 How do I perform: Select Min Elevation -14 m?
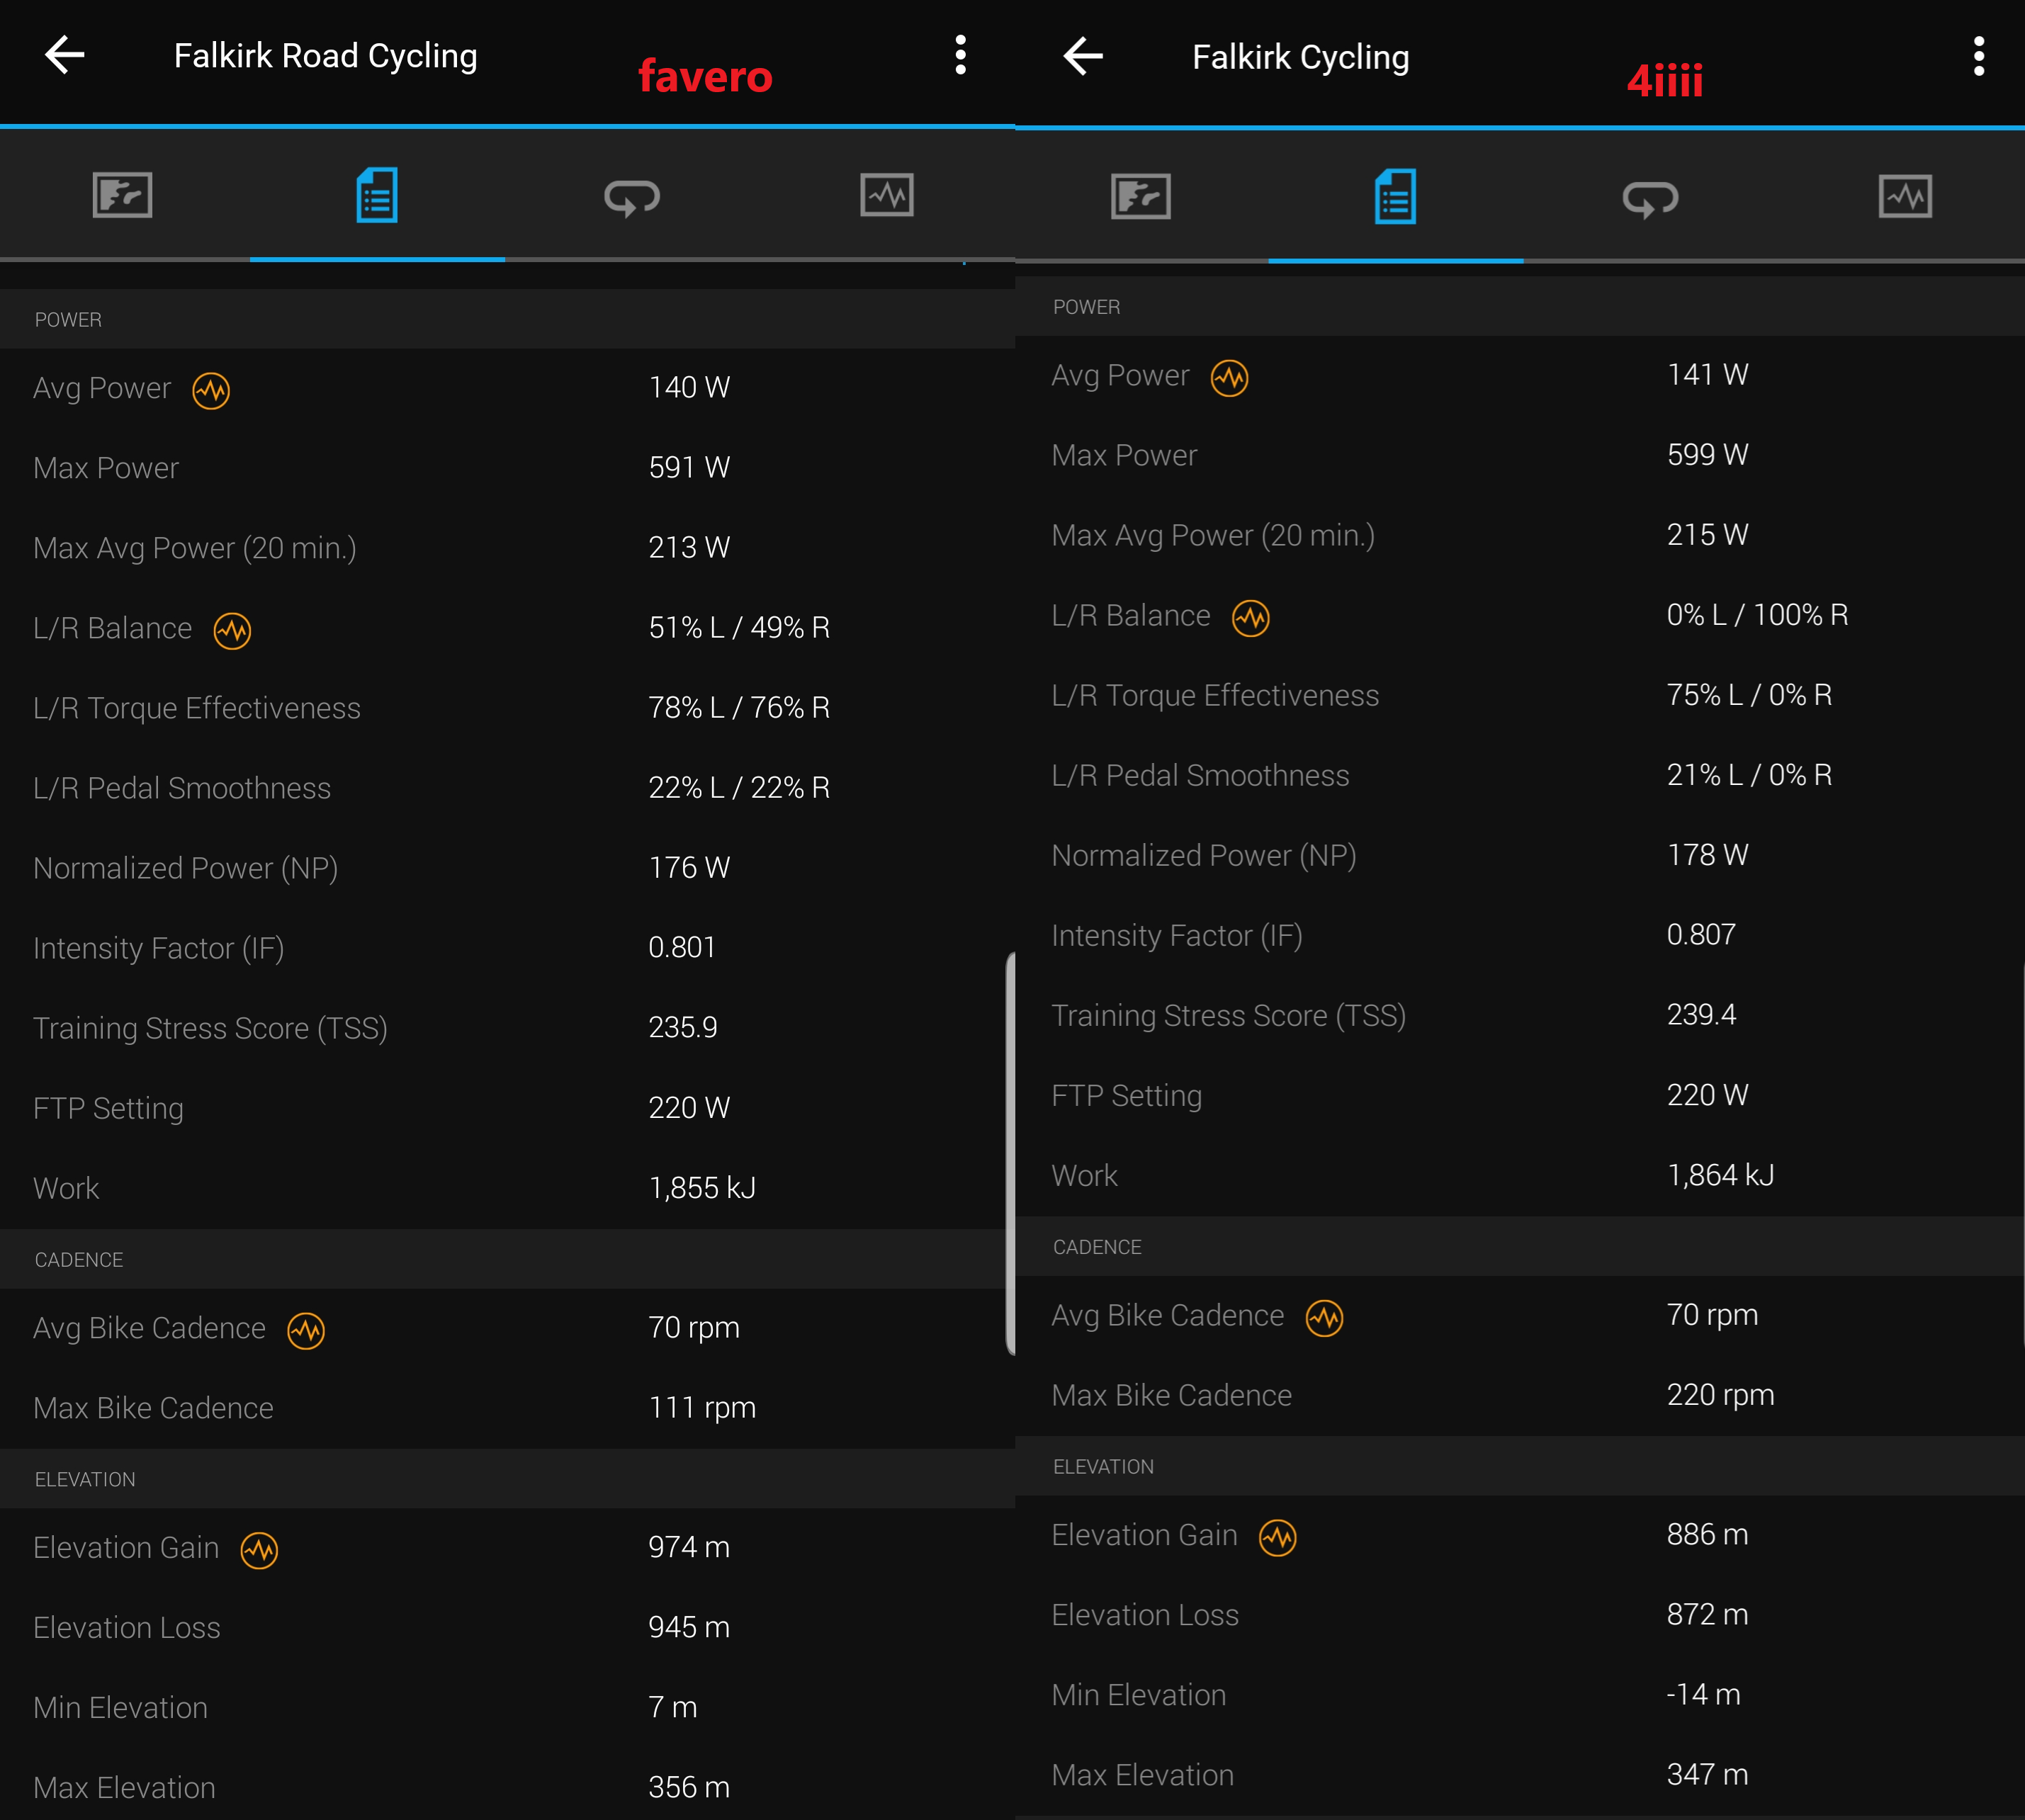tap(1703, 1694)
